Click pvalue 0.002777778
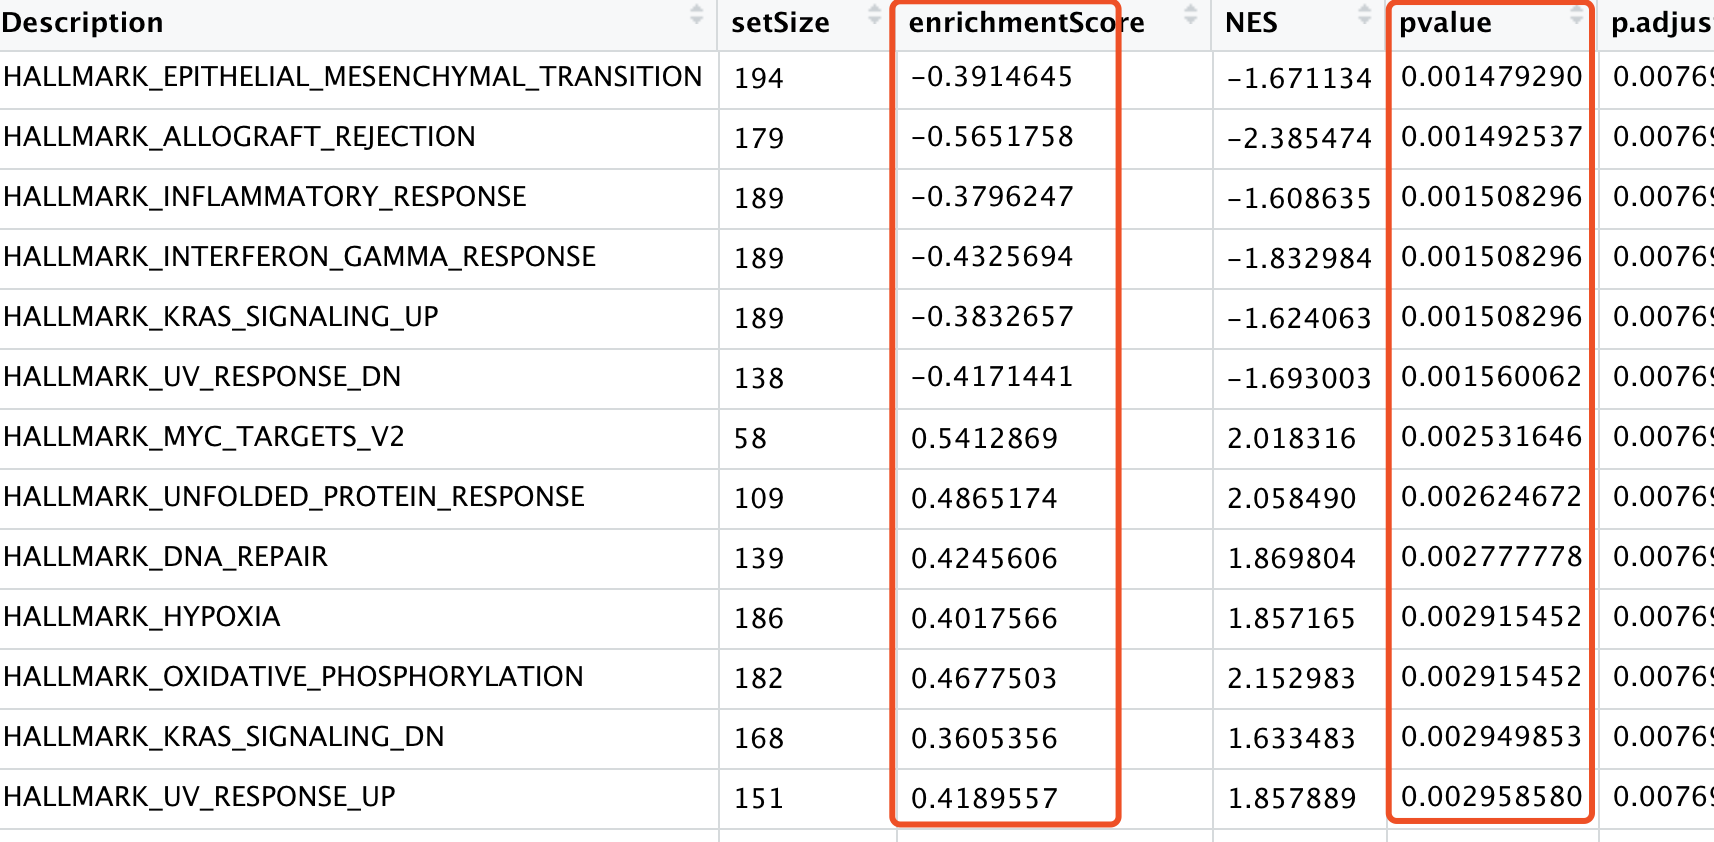The height and width of the screenshot is (842, 1714). (1491, 557)
